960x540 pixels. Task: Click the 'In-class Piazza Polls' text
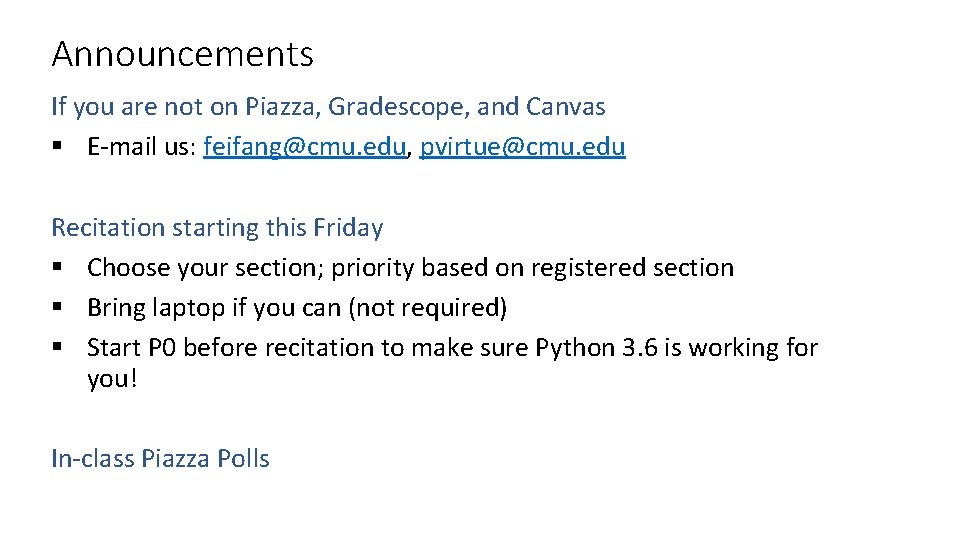[x=160, y=459]
